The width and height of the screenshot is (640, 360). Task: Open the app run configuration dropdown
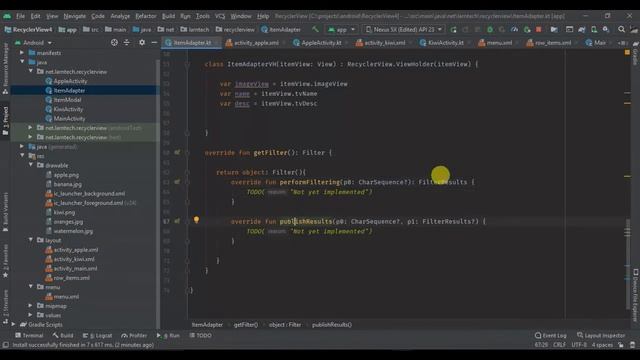click(342, 29)
